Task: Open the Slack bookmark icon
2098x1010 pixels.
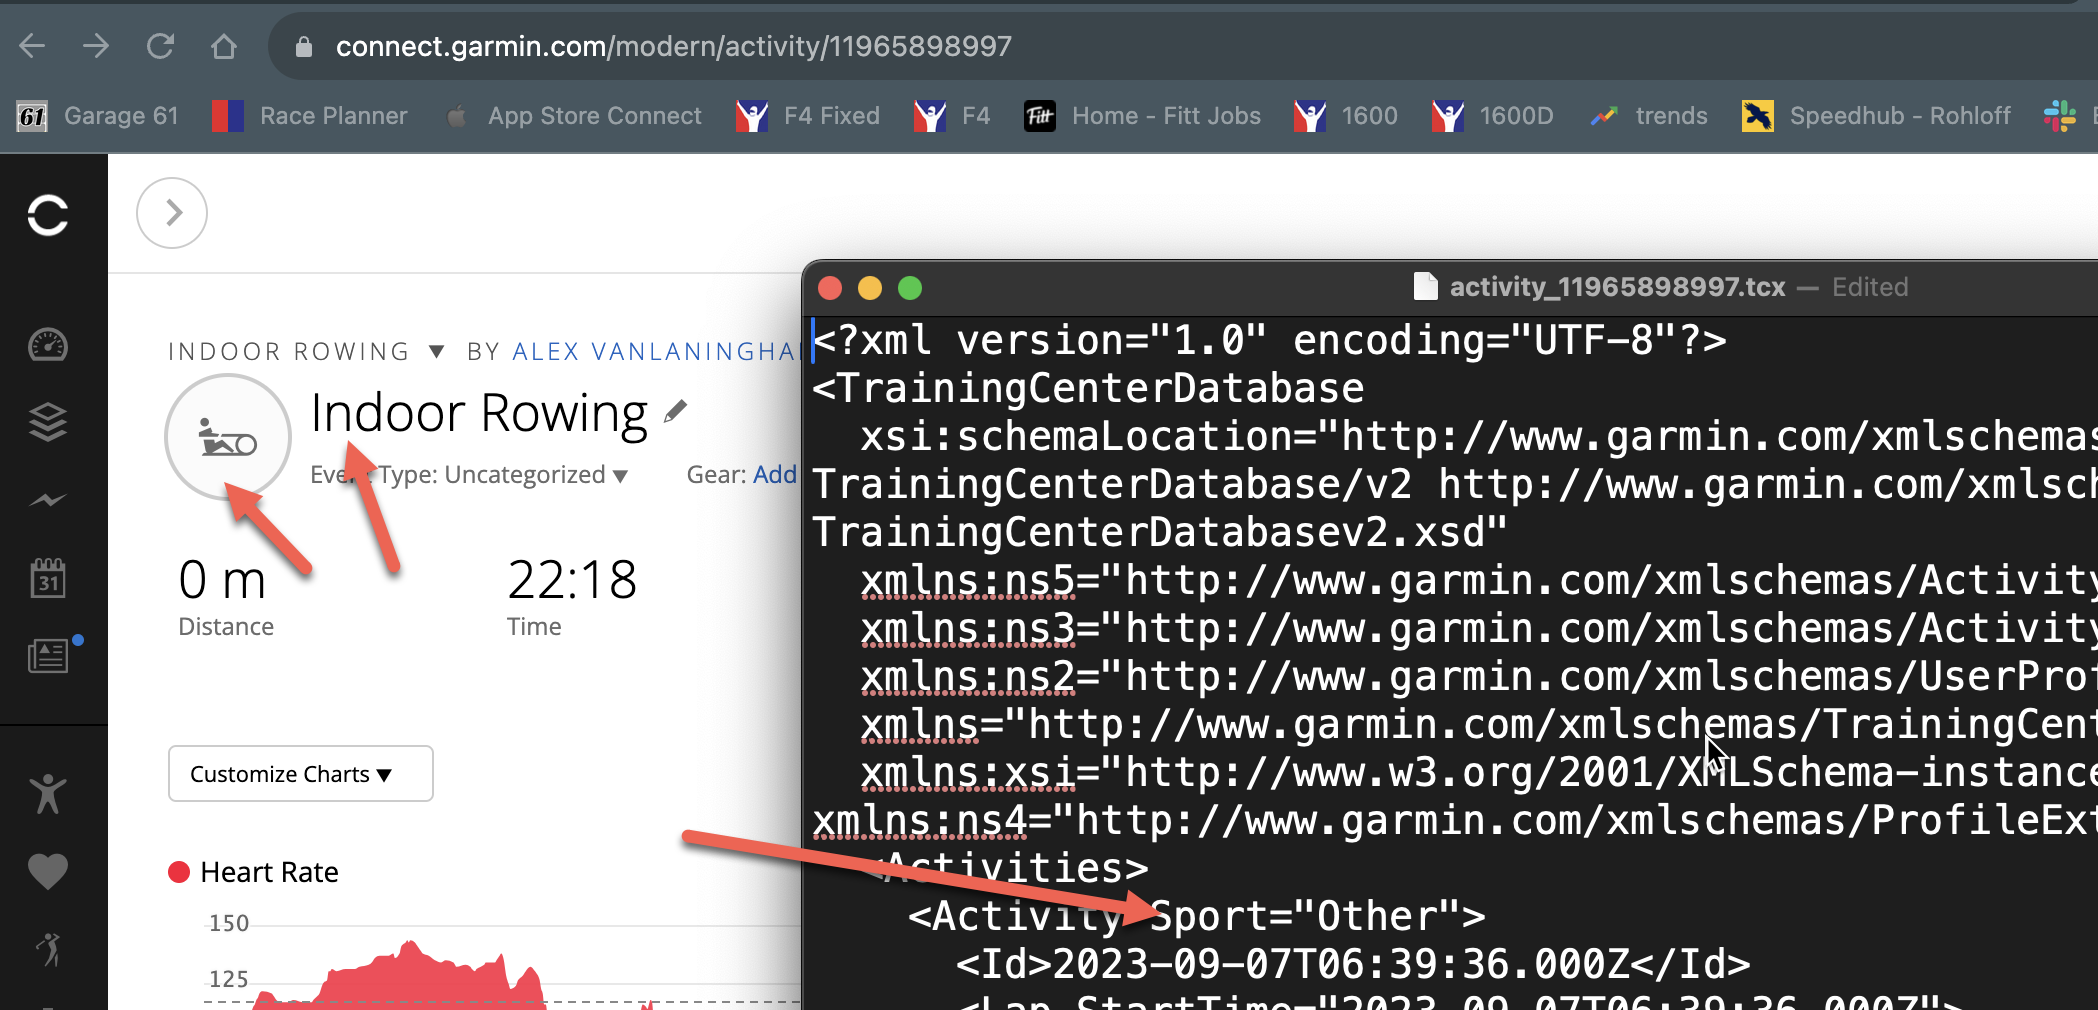Action: tap(2060, 116)
